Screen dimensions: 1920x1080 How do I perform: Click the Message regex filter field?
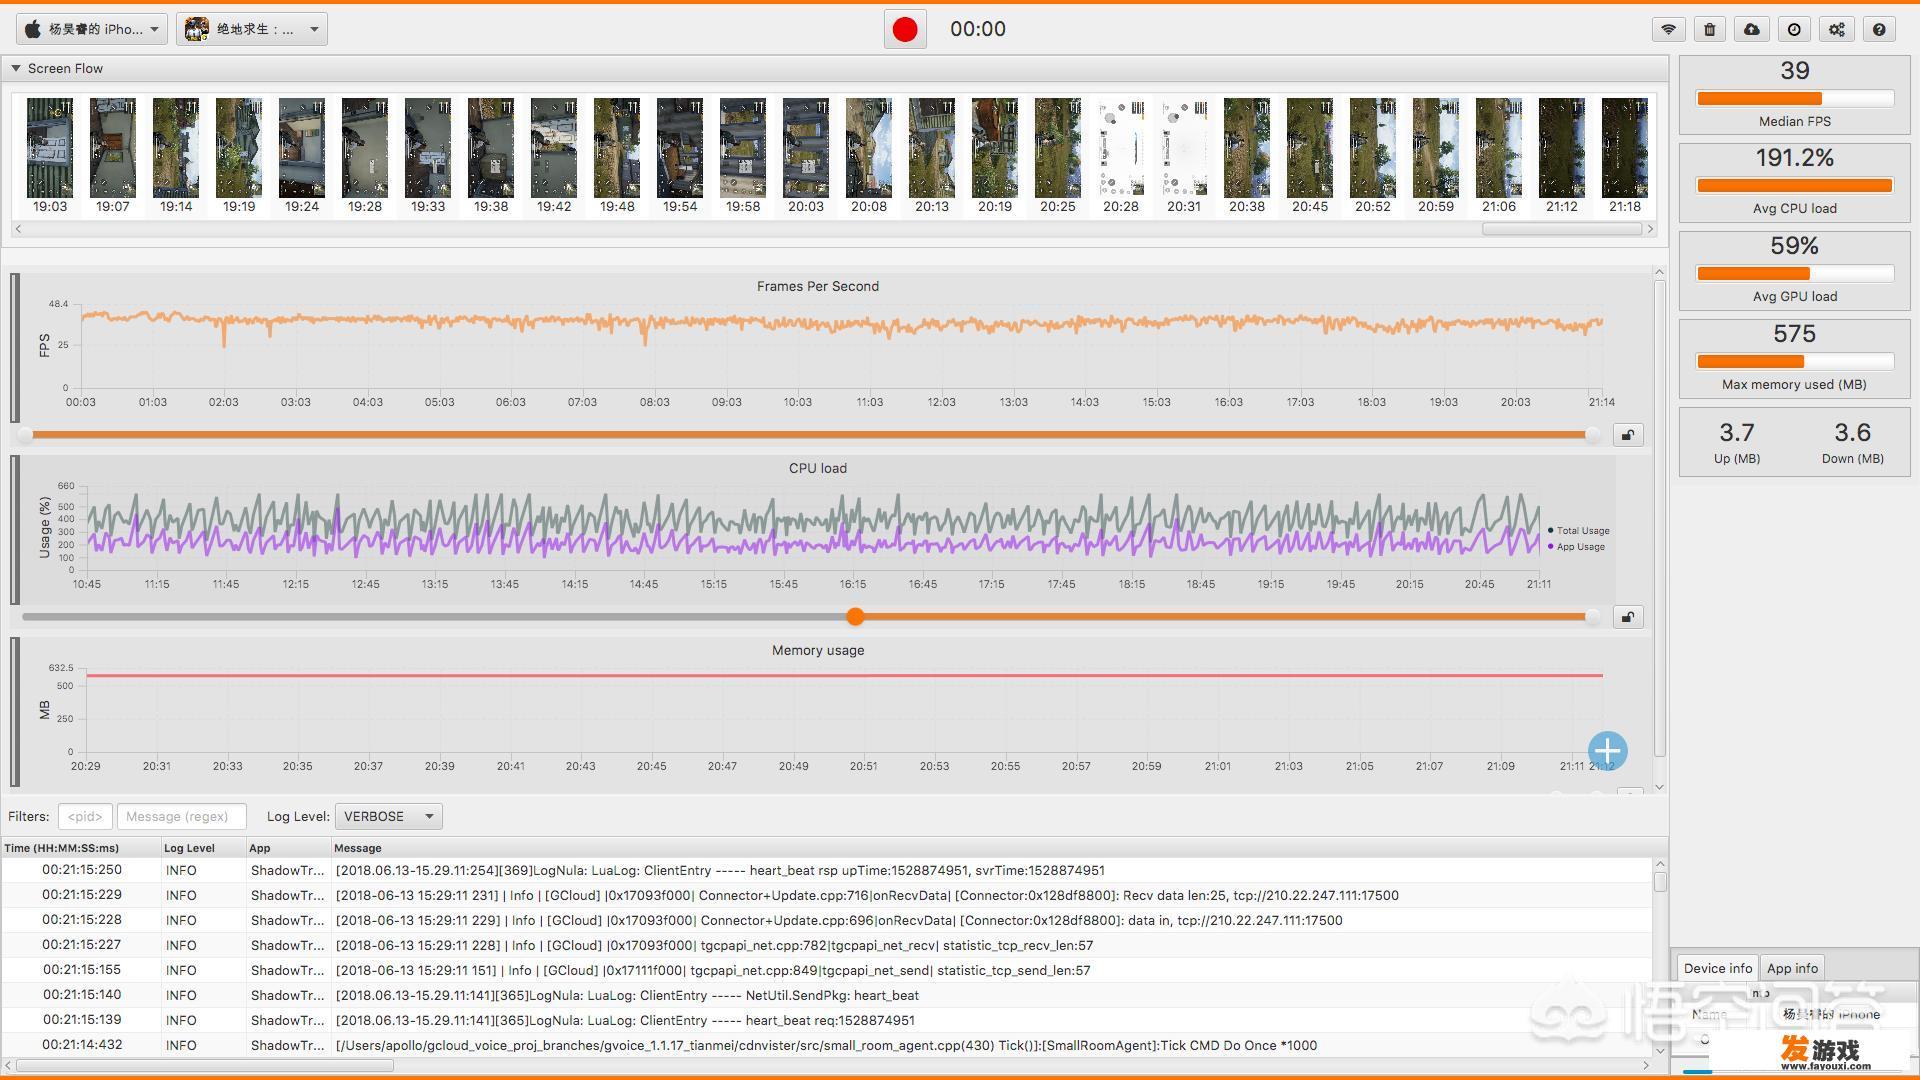tap(181, 816)
